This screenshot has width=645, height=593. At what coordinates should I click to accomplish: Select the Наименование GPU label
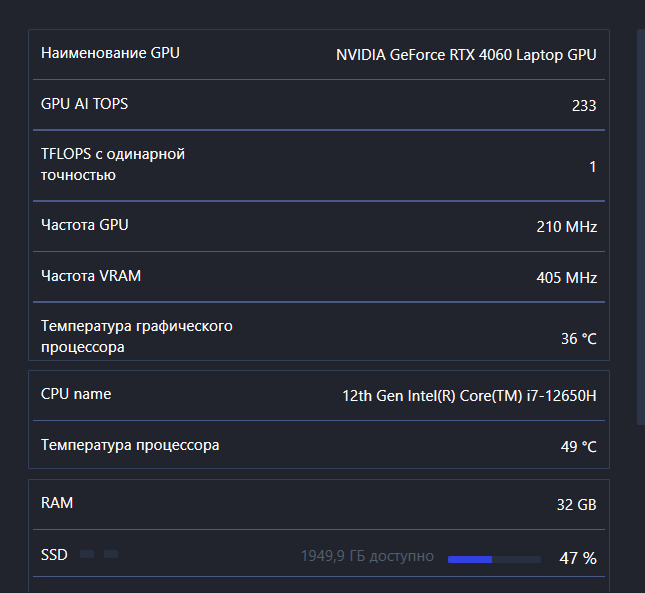click(x=110, y=53)
